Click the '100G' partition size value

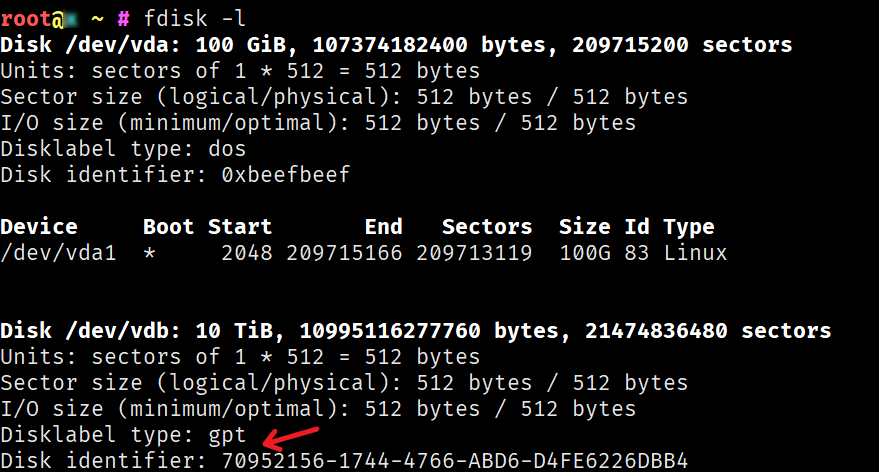[585, 253]
